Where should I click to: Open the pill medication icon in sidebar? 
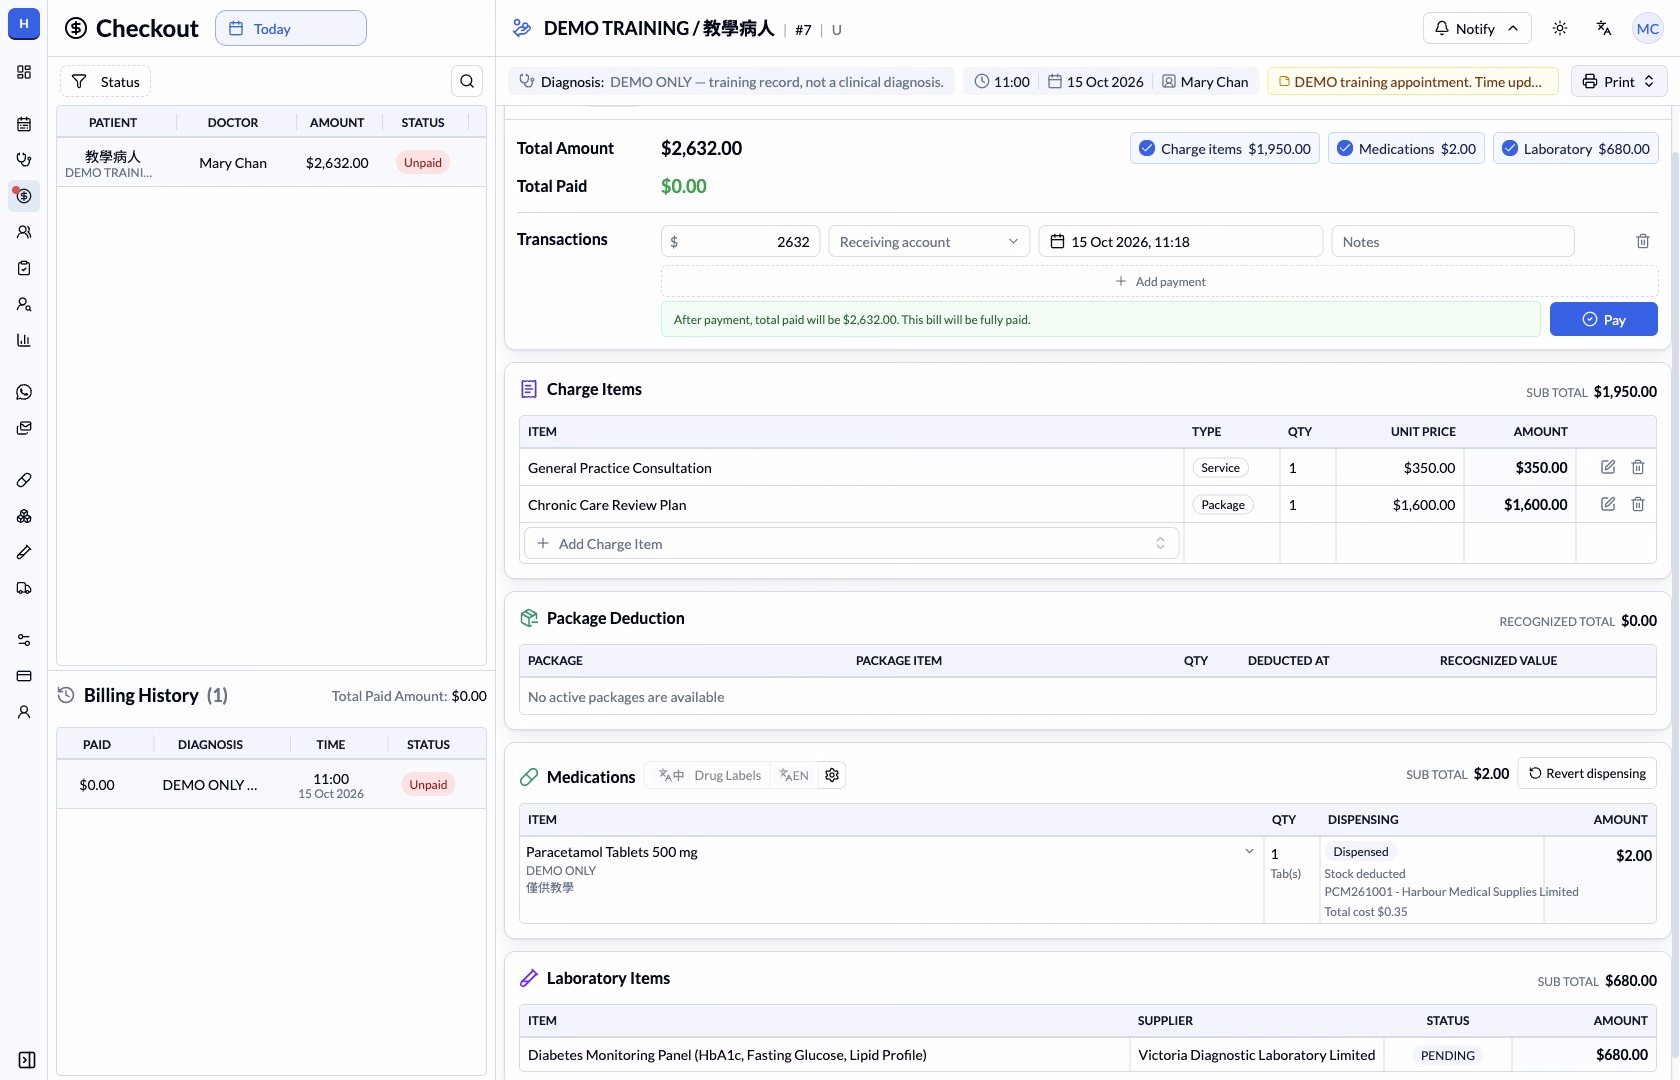click(24, 480)
